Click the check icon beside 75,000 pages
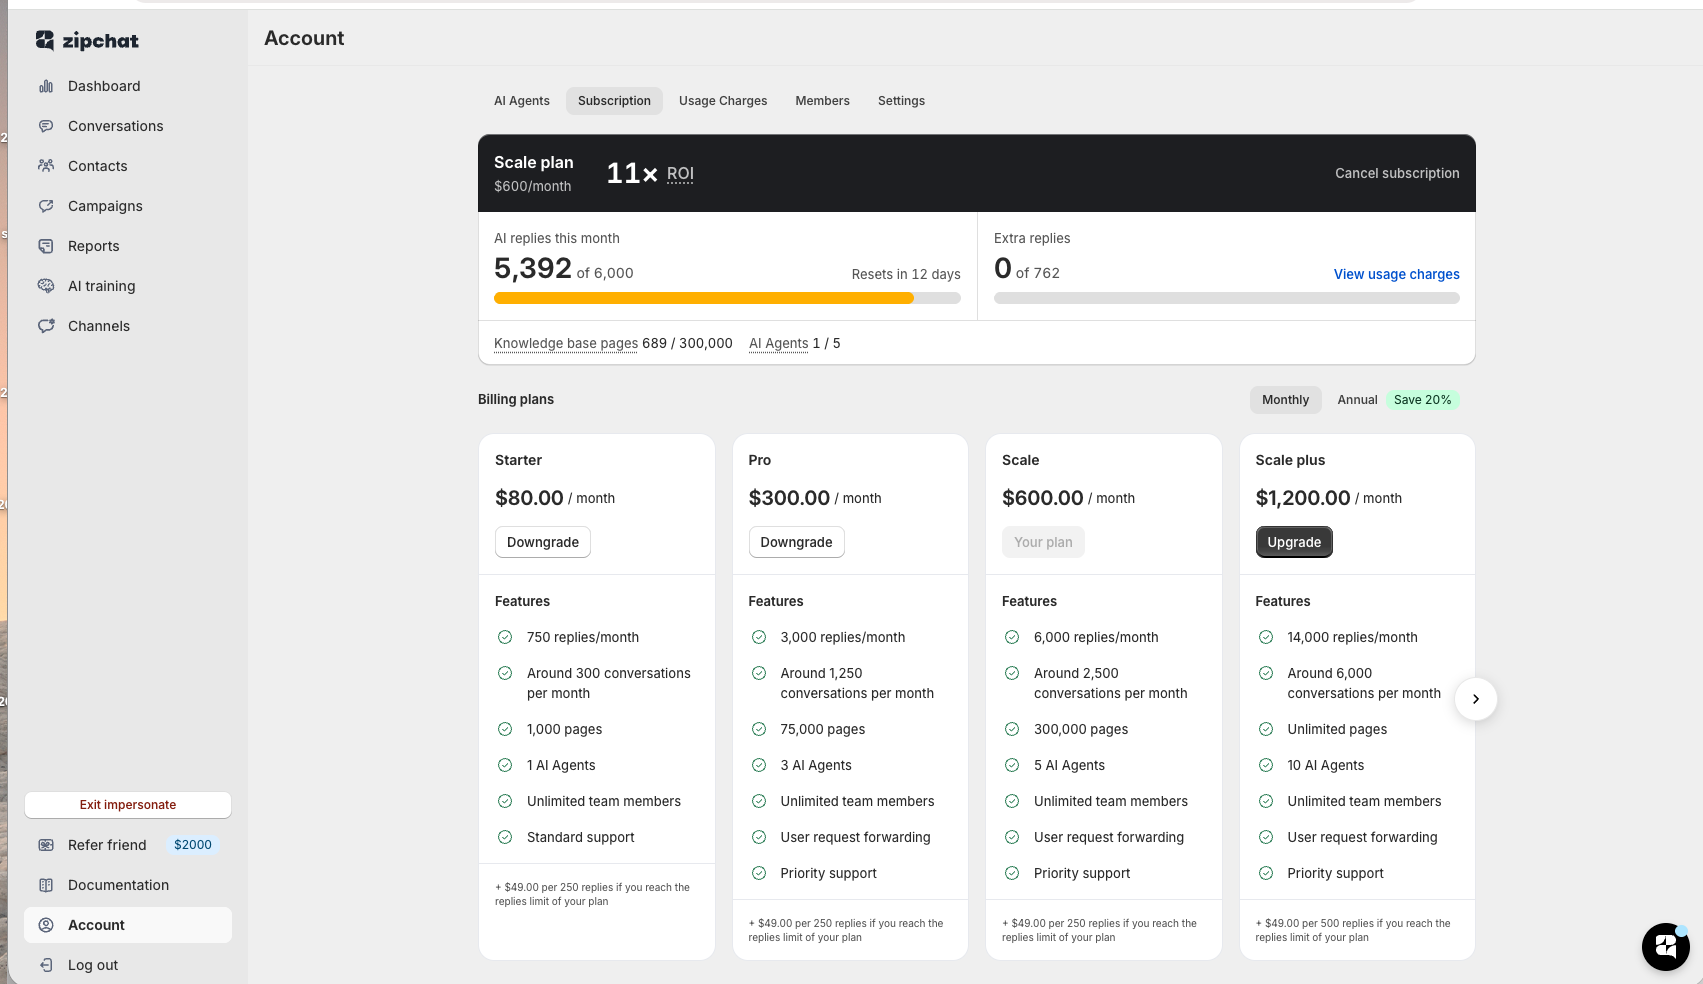This screenshot has width=1703, height=984. 759,729
